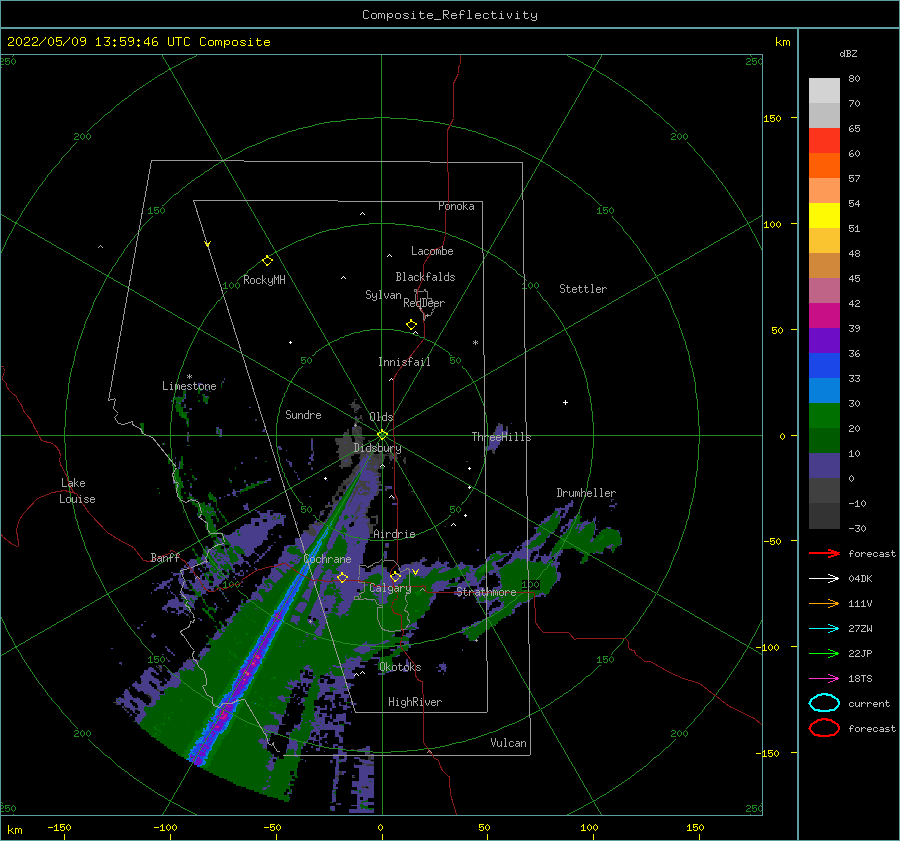Select the magenta 39-42 dBZ color swatch
The image size is (900, 841).
[824, 315]
